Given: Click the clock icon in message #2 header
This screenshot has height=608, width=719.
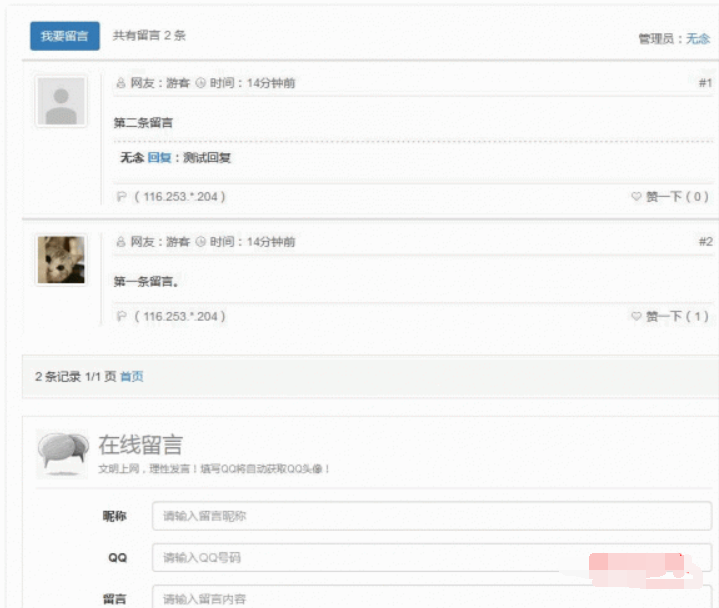Looking at the screenshot, I should coord(200,242).
